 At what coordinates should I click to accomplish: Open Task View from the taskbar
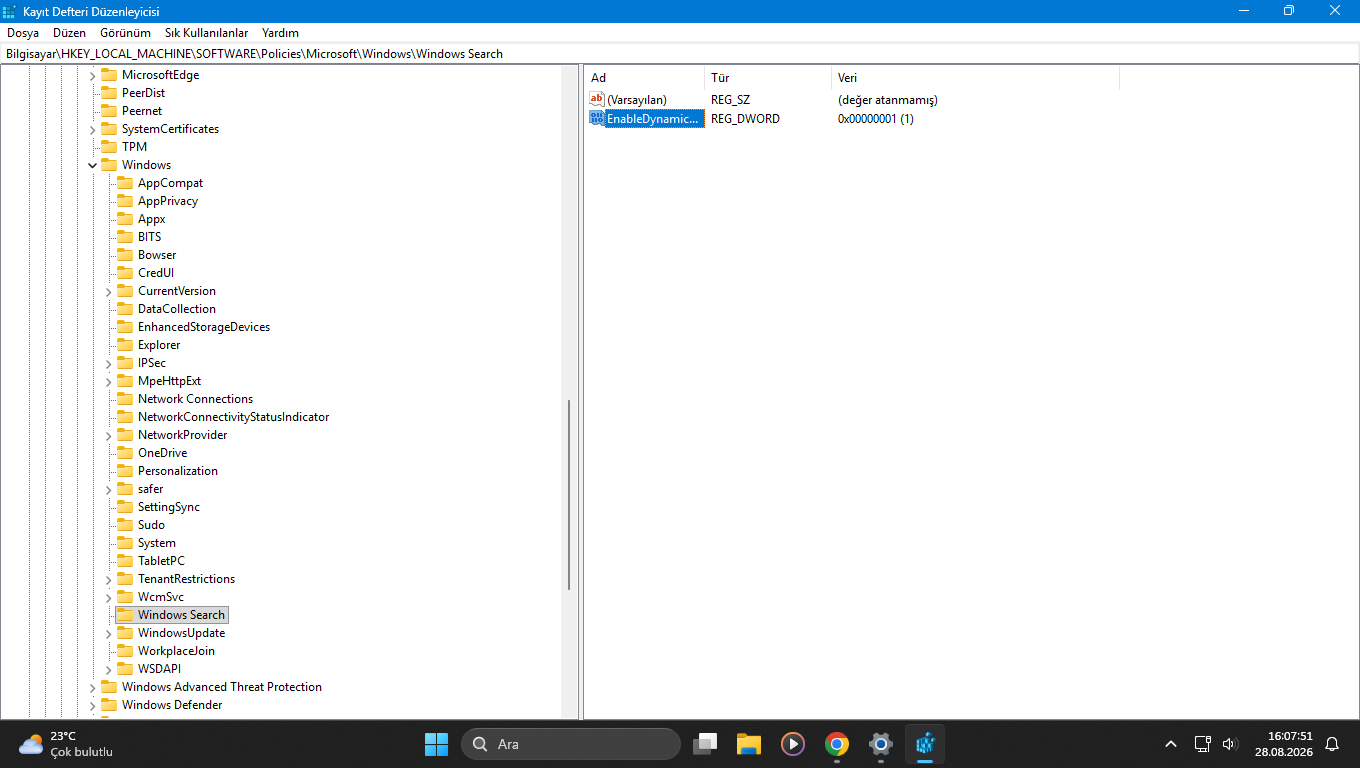706,744
